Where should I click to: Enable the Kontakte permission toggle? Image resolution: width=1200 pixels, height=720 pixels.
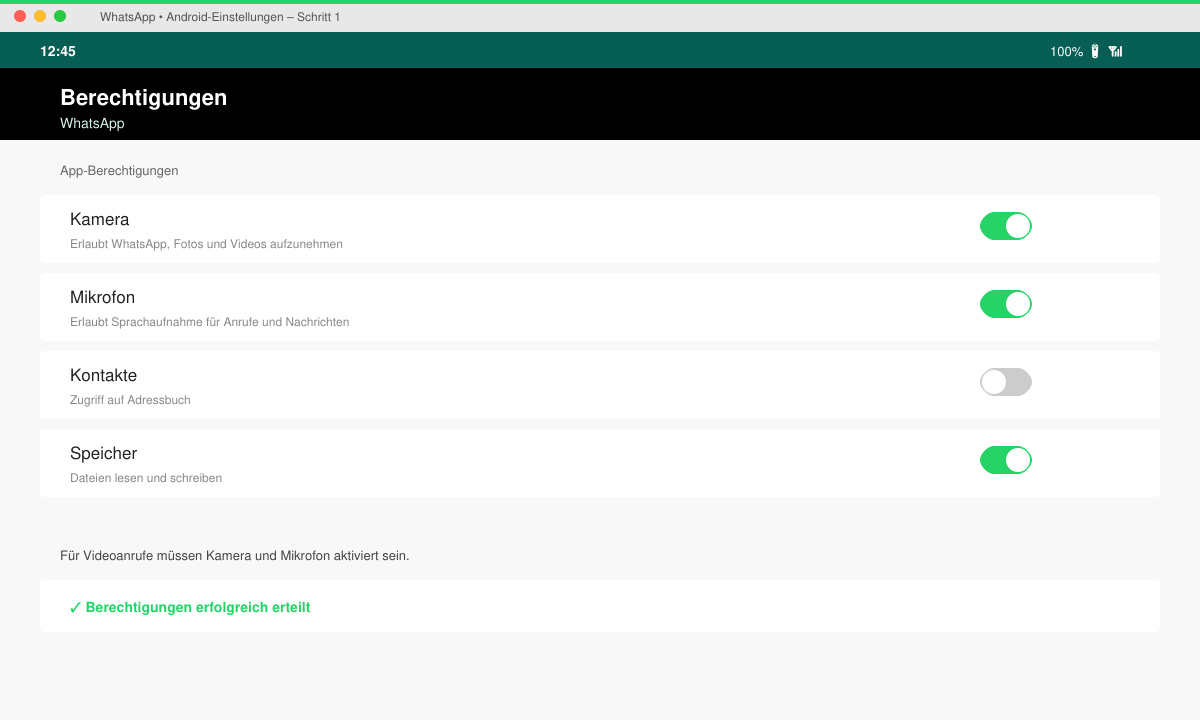coord(1005,382)
